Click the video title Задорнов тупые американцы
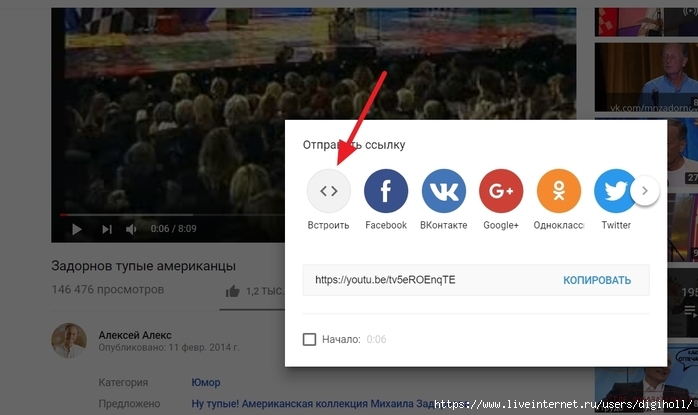This screenshot has width=698, height=415. coord(143,266)
